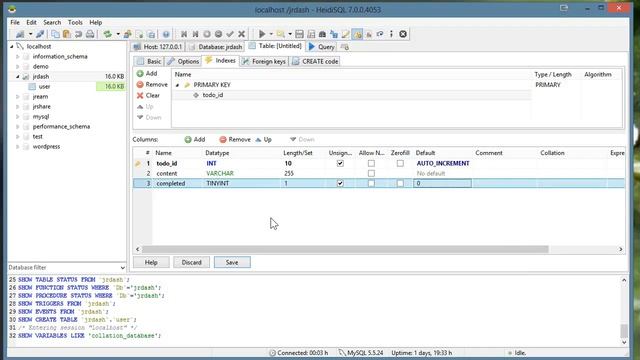
Task: Collapse the PRIMARY KEY index node
Action: click(x=178, y=85)
